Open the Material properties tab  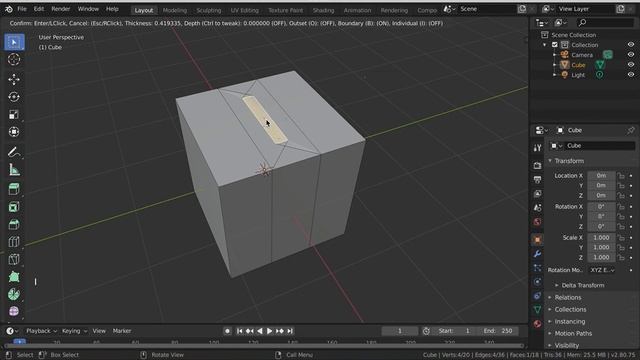[x=537, y=324]
